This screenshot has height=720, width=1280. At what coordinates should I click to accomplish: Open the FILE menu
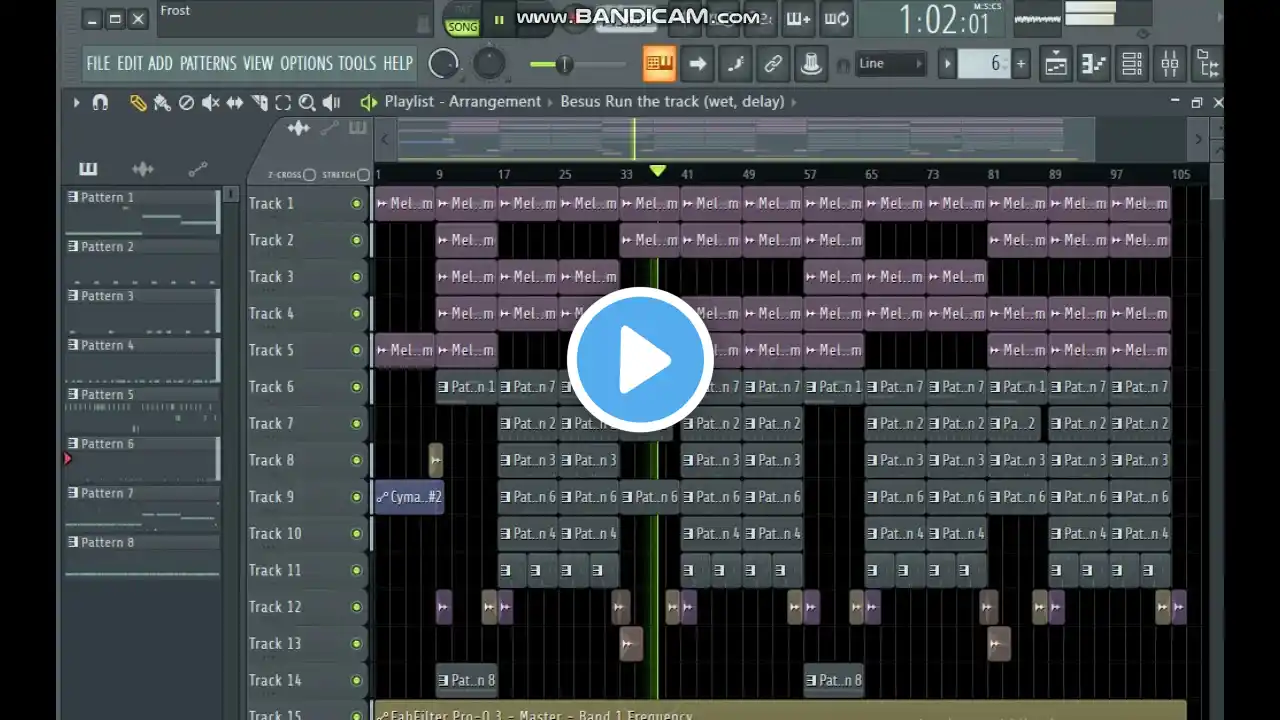[98, 64]
